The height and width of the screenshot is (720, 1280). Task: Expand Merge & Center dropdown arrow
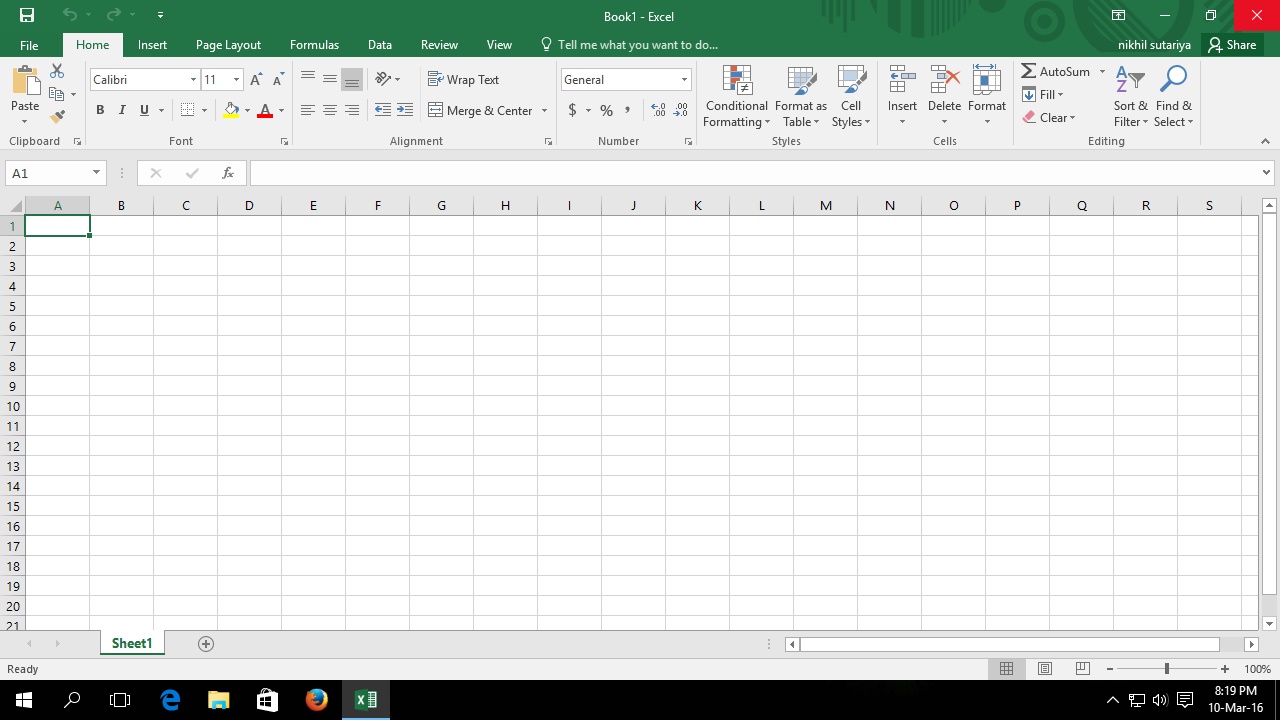pyautogui.click(x=544, y=110)
